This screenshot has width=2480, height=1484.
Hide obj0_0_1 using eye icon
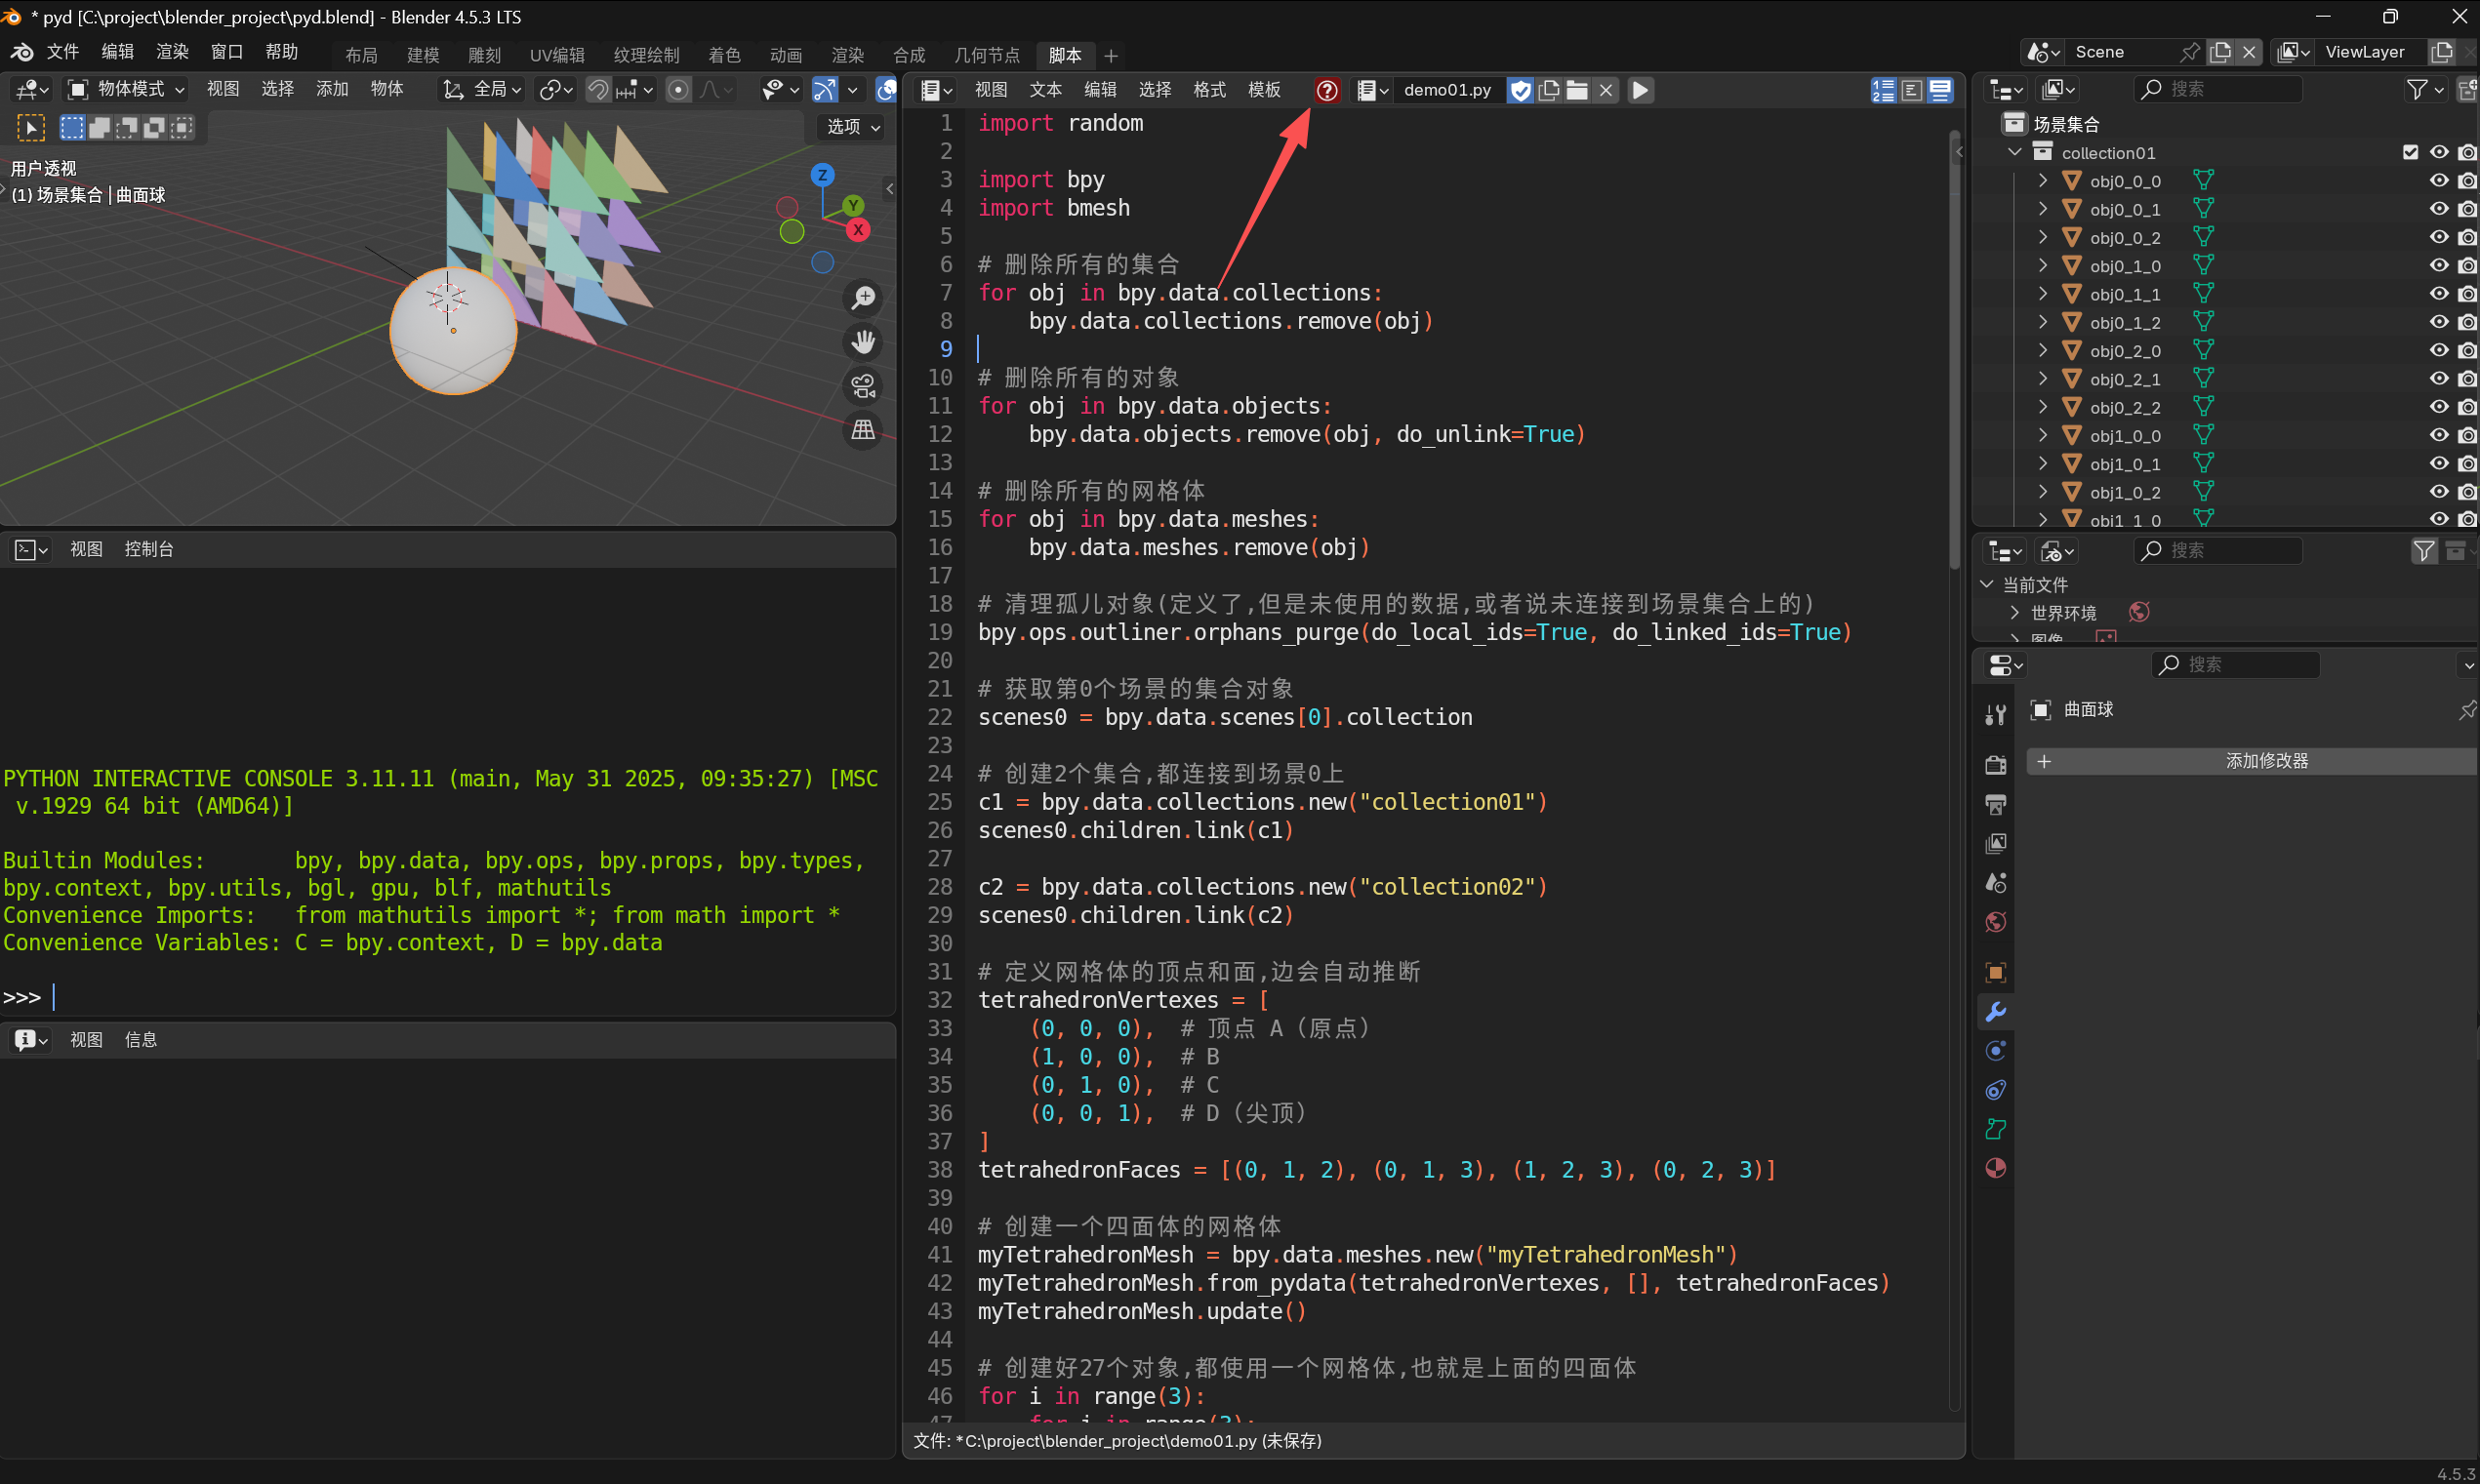pos(2438,208)
